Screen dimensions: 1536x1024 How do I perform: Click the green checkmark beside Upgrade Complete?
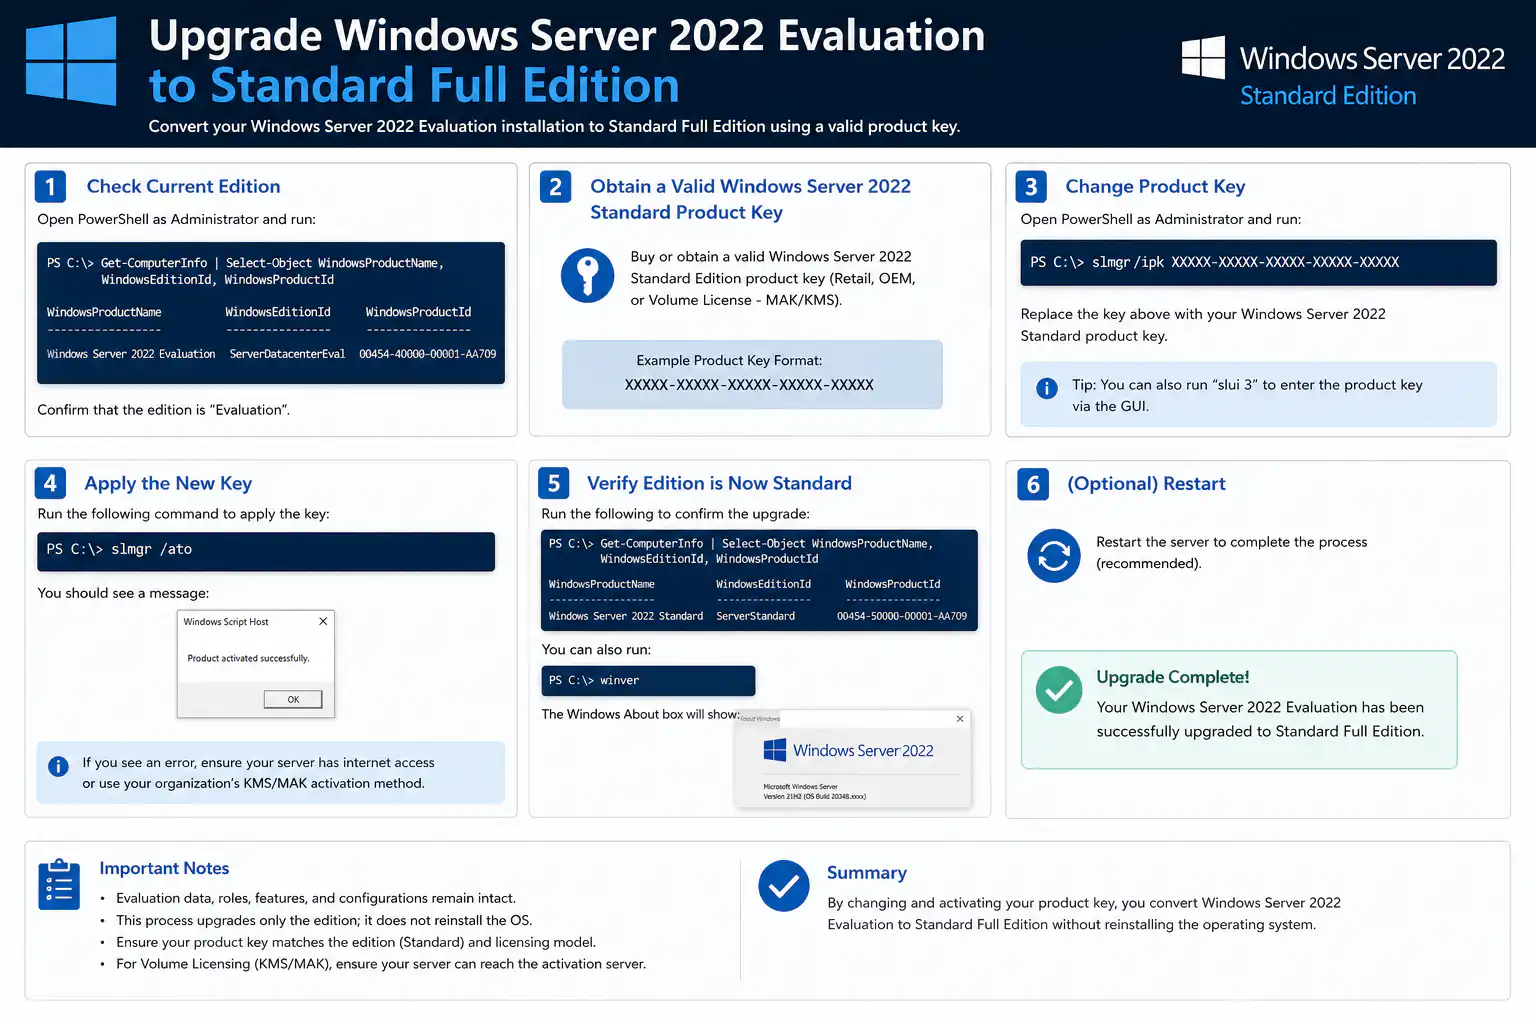(x=1059, y=690)
